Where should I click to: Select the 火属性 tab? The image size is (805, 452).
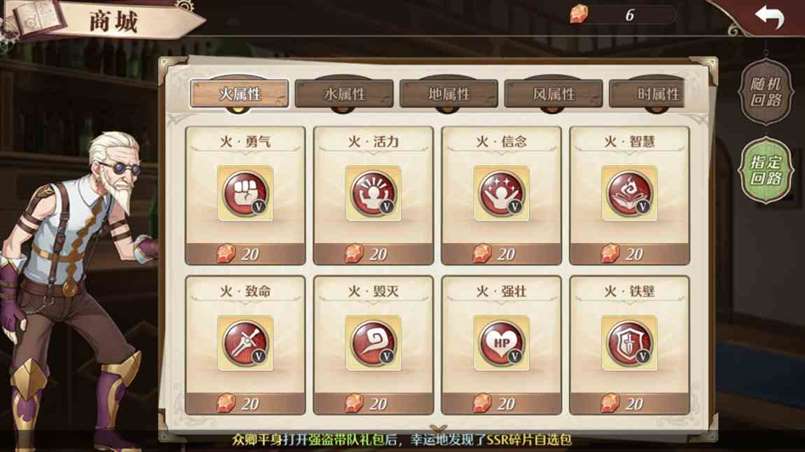click(x=239, y=93)
